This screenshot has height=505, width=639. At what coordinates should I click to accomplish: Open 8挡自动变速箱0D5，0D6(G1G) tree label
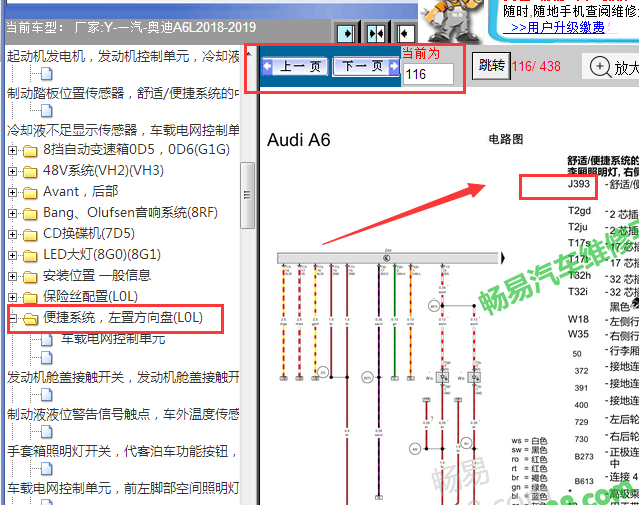point(137,150)
